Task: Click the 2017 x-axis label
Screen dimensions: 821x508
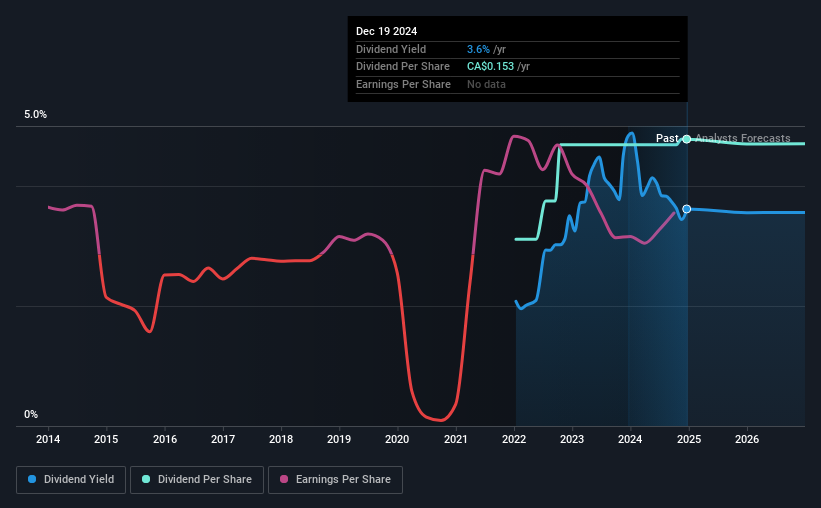Action: tap(223, 439)
